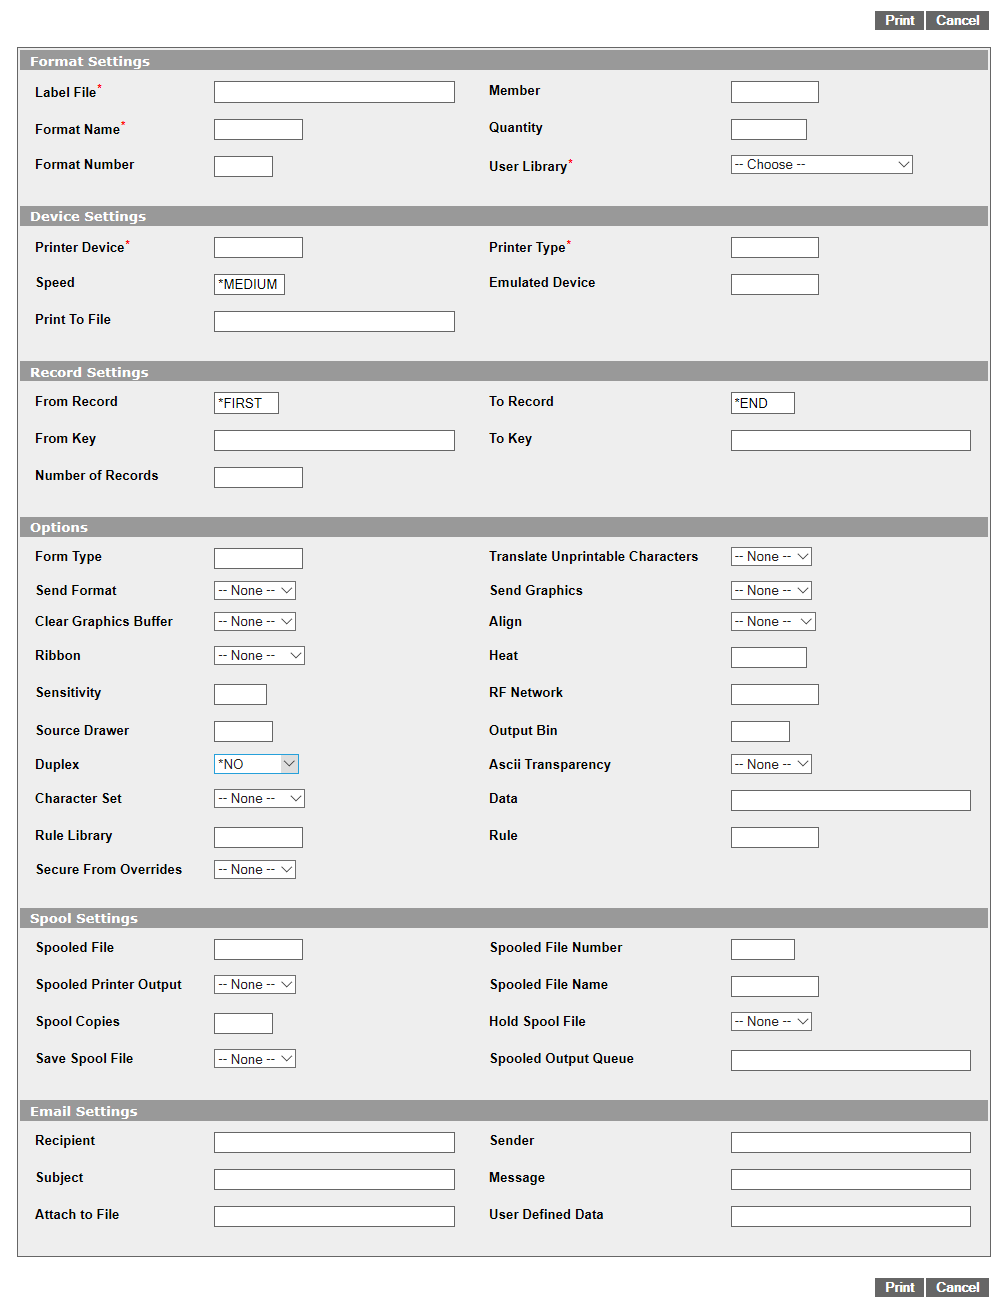
Task: Select the From Record field
Action: point(246,403)
